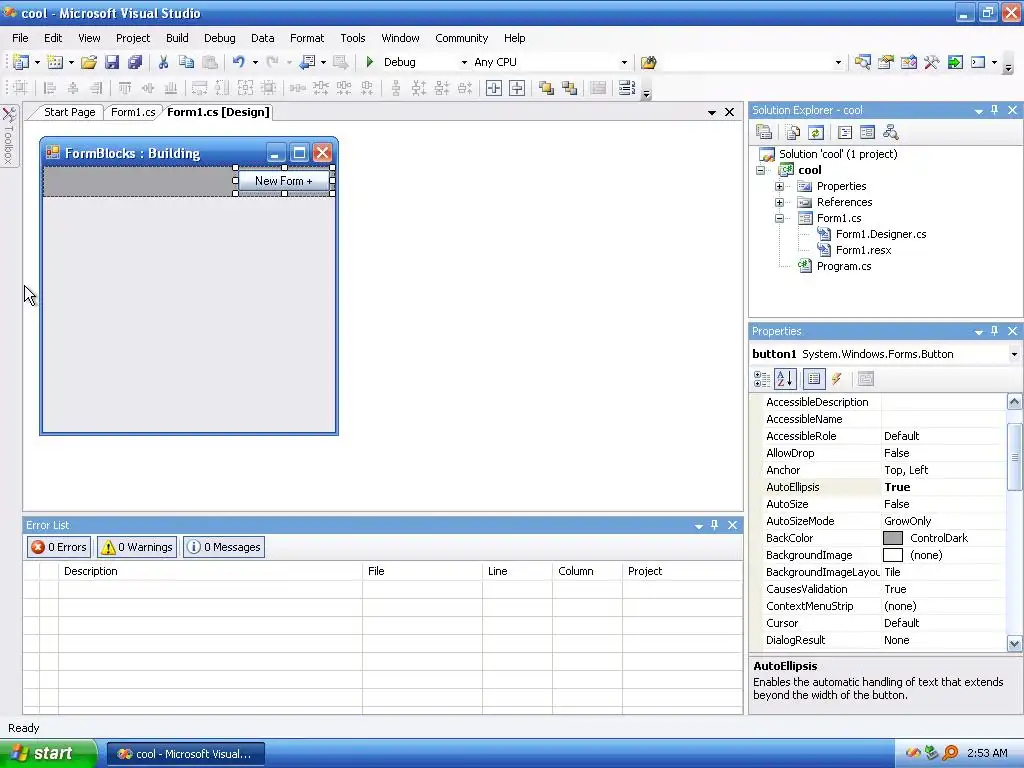Expand the Properties node in solution tree

click(780, 186)
